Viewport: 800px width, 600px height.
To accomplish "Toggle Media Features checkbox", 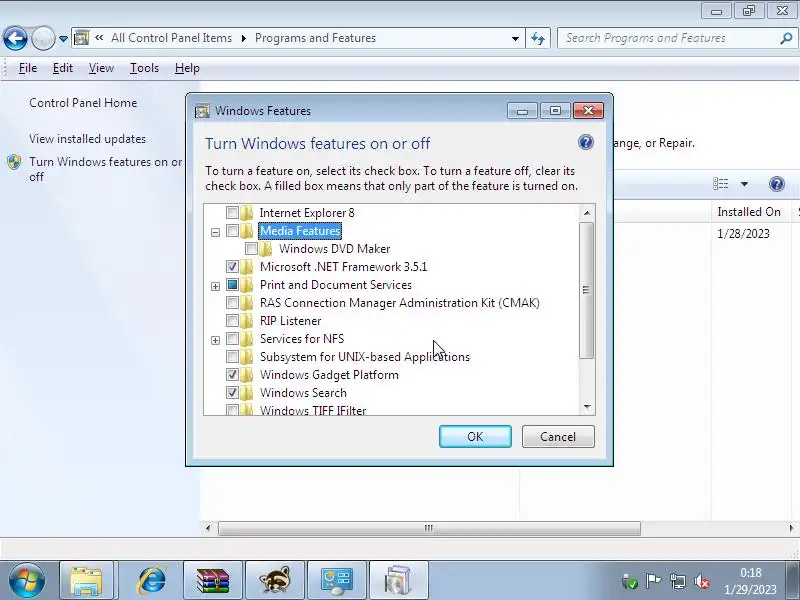I will [232, 231].
